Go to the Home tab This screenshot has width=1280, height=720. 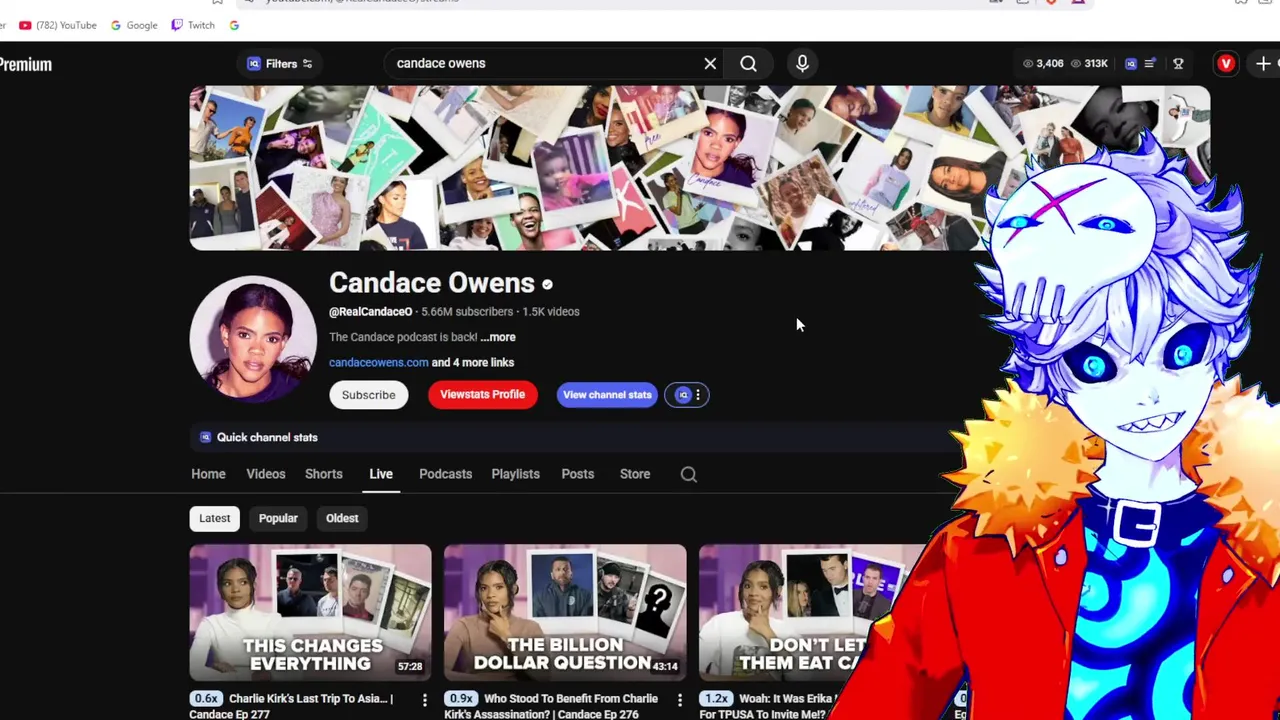coord(208,474)
